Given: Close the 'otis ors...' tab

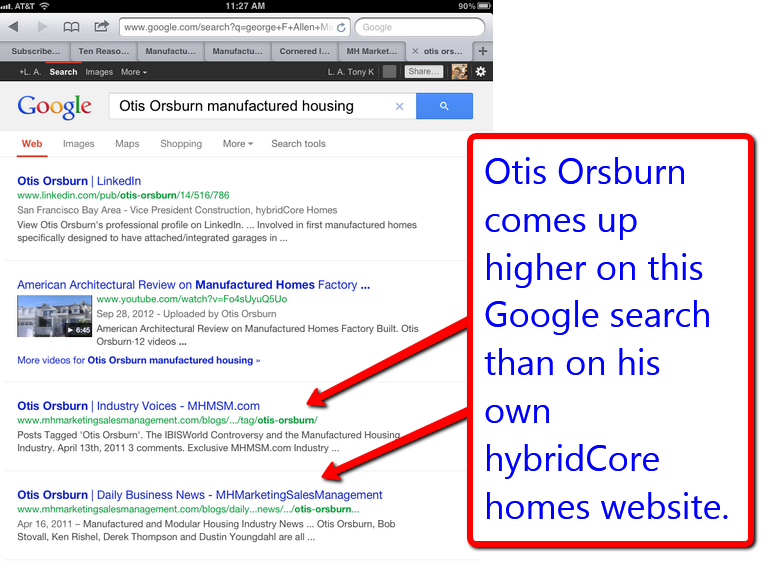Looking at the screenshot, I should coord(415,51).
